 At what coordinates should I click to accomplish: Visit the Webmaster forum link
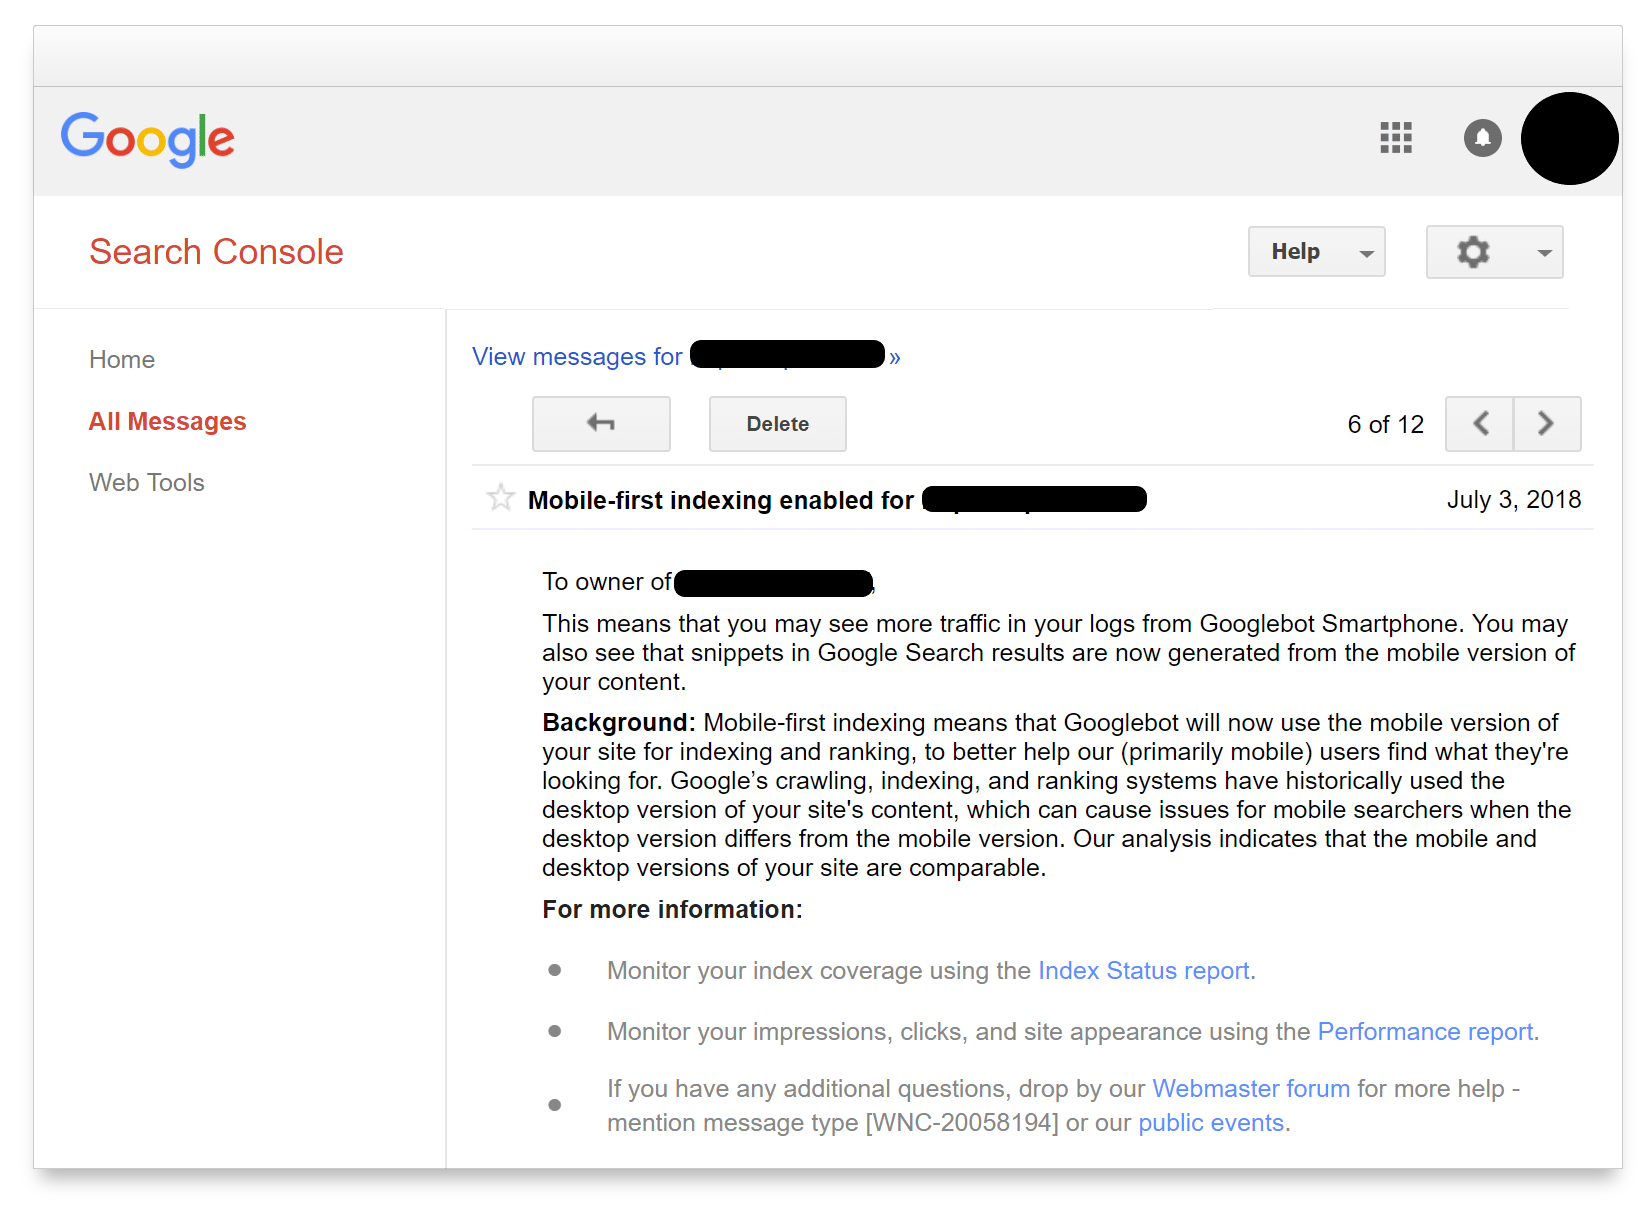[x=1251, y=1089]
